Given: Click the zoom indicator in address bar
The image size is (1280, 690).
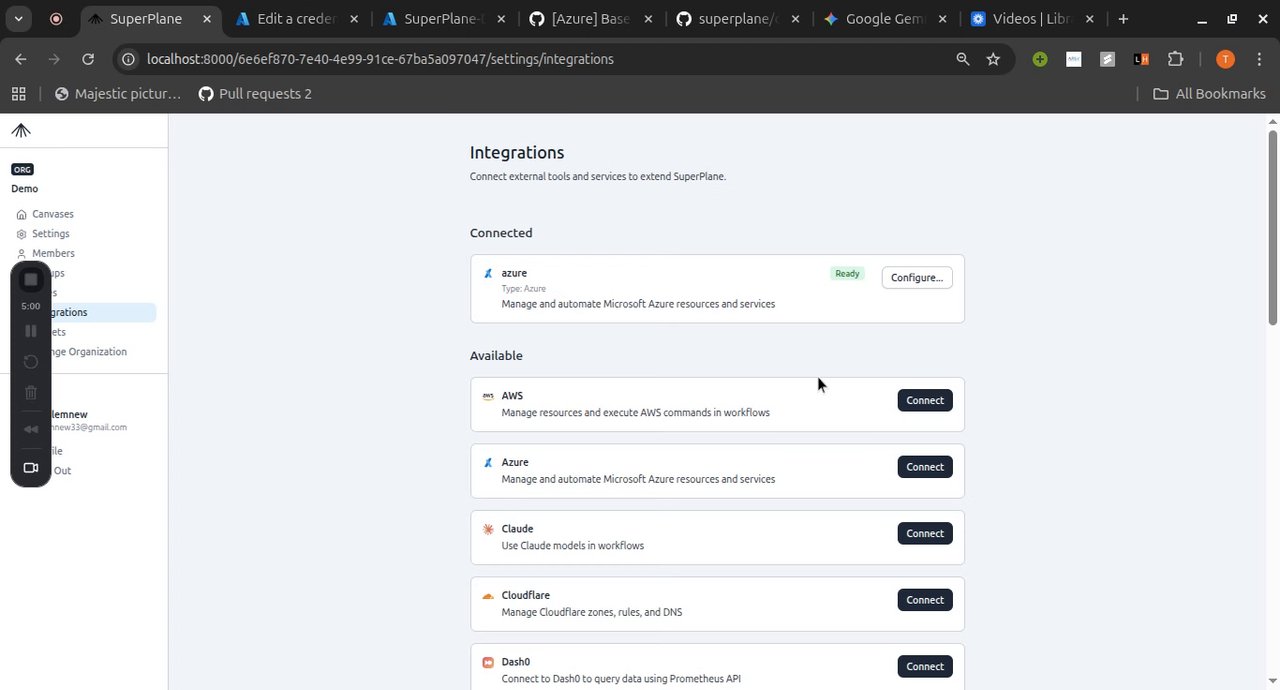Looking at the screenshot, I should tap(963, 59).
